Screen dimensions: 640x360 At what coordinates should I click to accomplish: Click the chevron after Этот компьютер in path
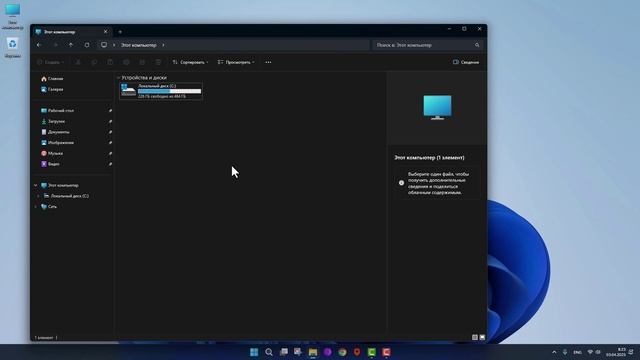point(163,45)
